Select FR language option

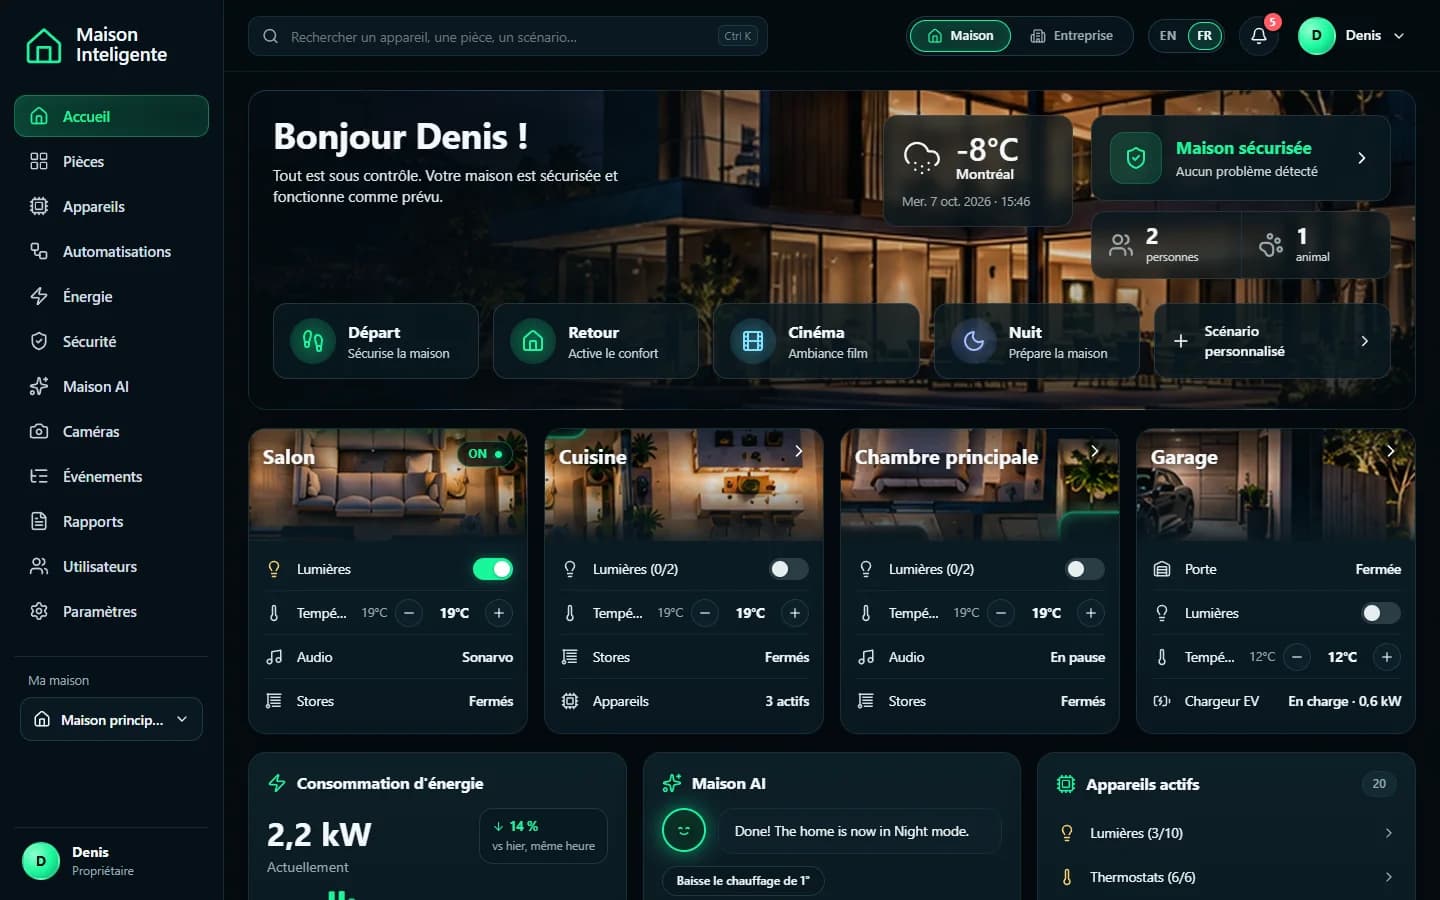pos(1204,36)
